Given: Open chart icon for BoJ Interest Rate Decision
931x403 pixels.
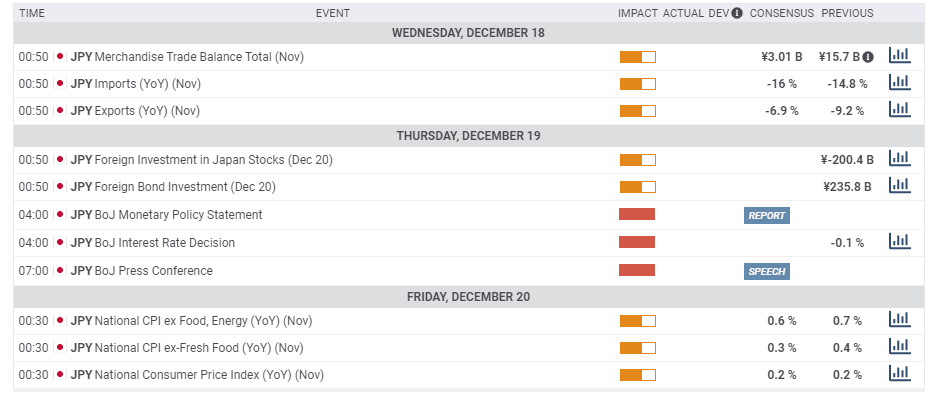Looking at the screenshot, I should [899, 241].
